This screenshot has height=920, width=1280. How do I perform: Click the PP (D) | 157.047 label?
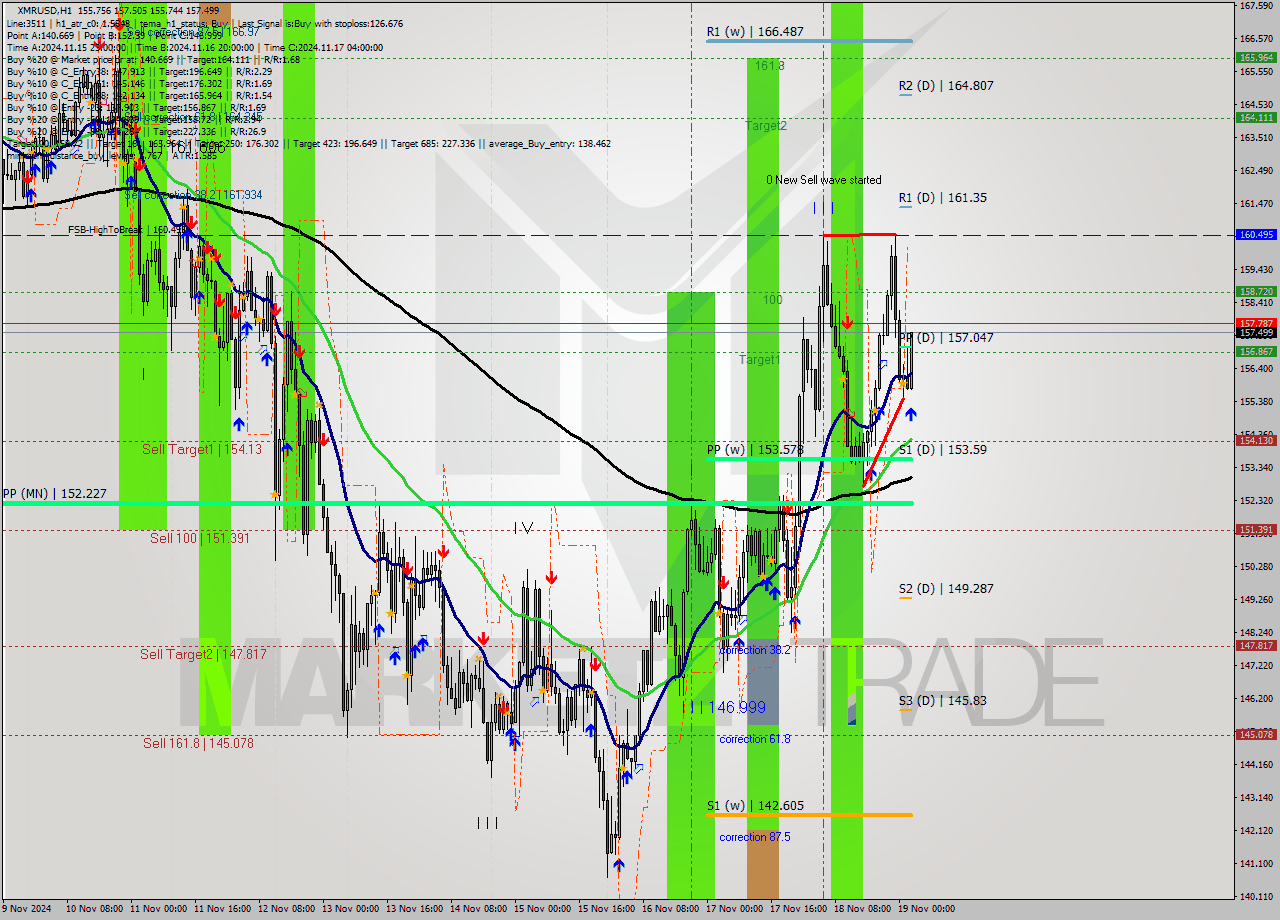tap(945, 338)
